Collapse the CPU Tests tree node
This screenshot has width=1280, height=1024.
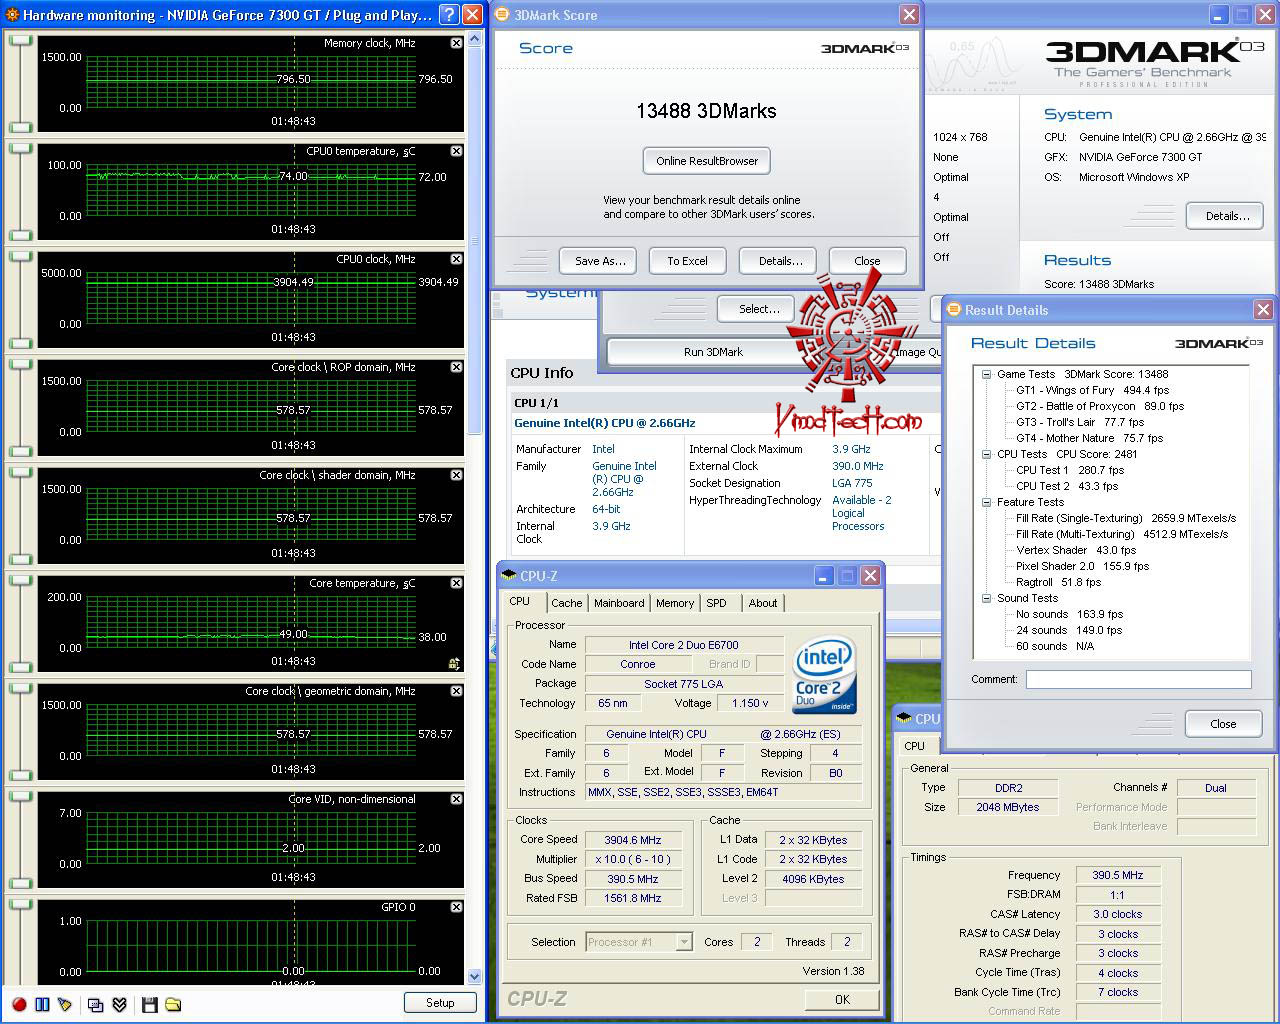click(986, 454)
